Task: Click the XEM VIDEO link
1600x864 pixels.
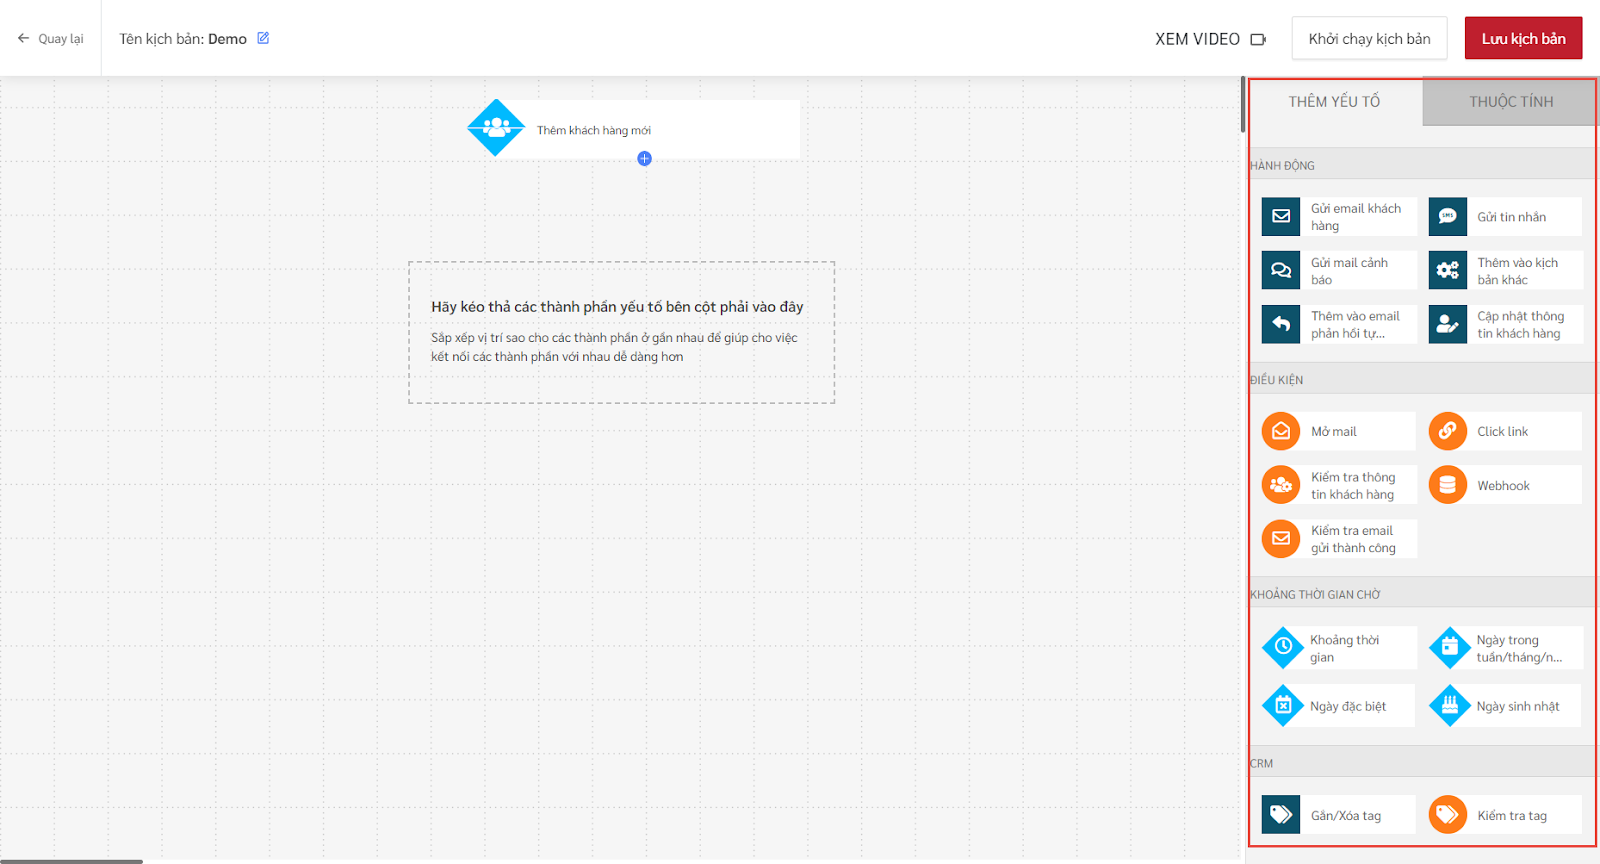Action: [x=1197, y=39]
